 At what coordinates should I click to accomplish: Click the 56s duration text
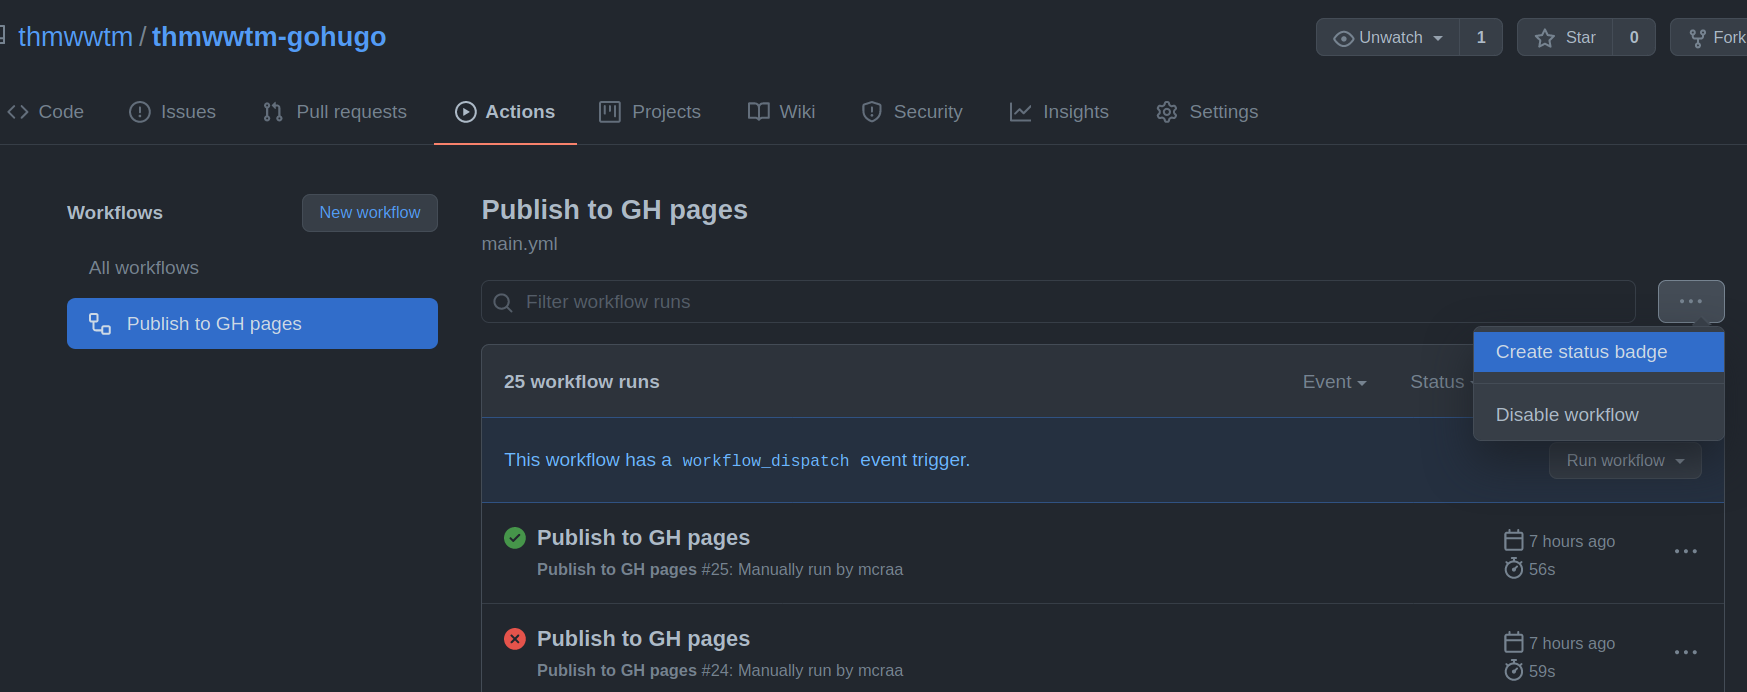click(1542, 569)
